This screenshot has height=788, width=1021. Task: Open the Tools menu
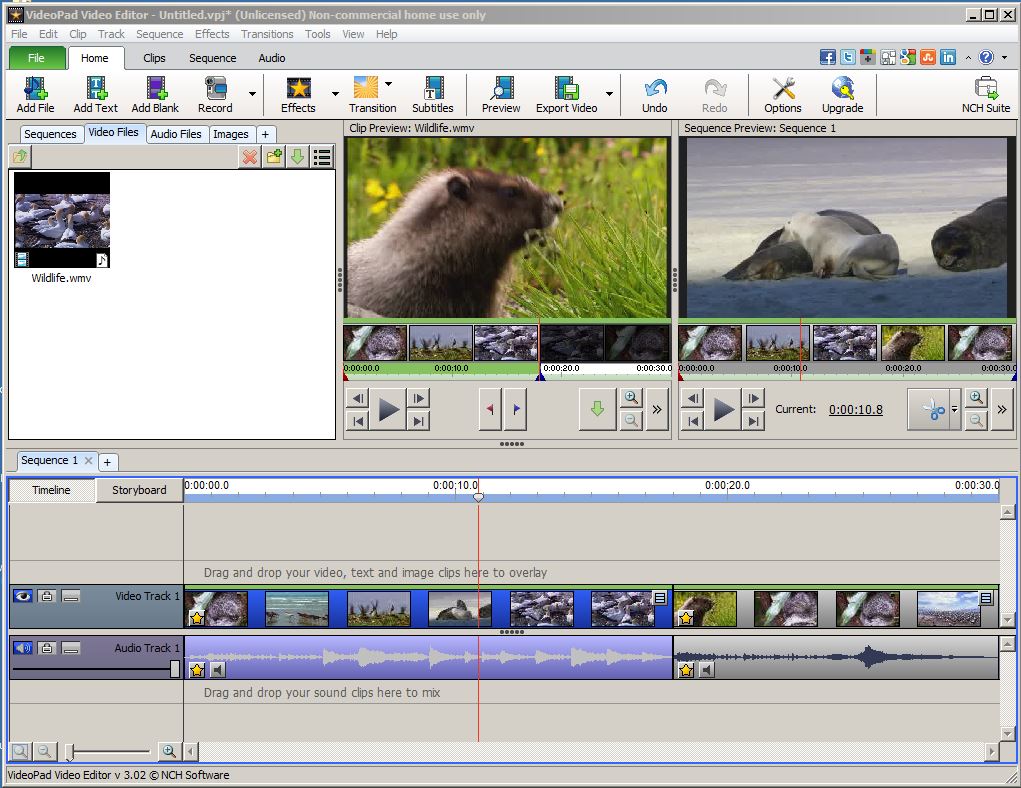click(x=318, y=34)
